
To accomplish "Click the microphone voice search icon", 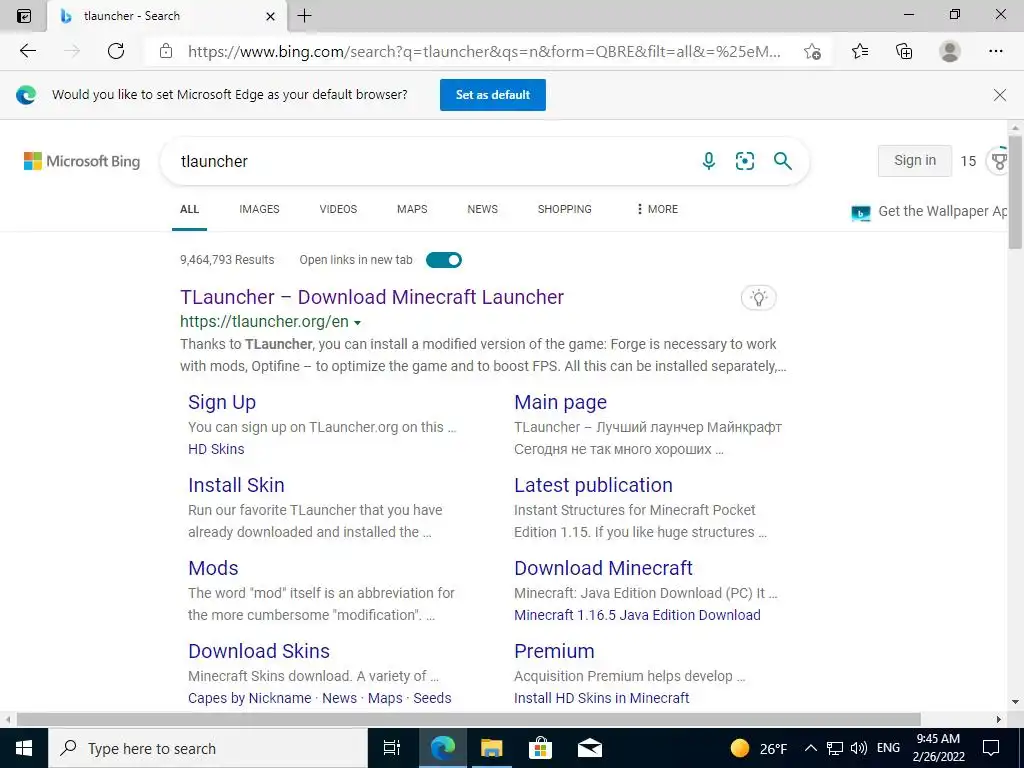I will pos(709,161).
